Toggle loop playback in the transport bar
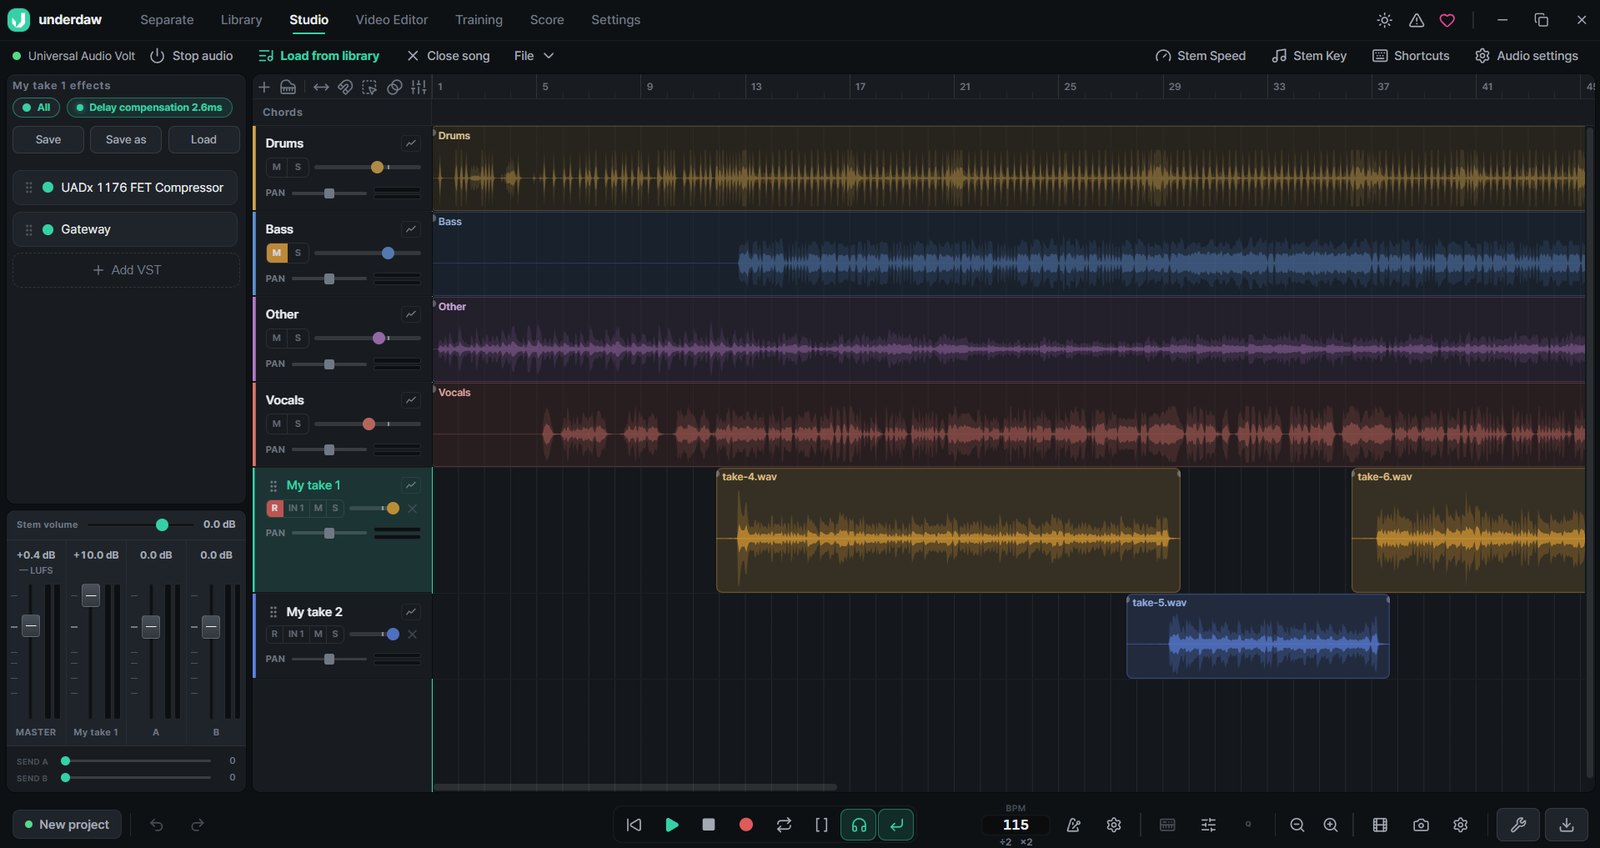 pos(784,825)
